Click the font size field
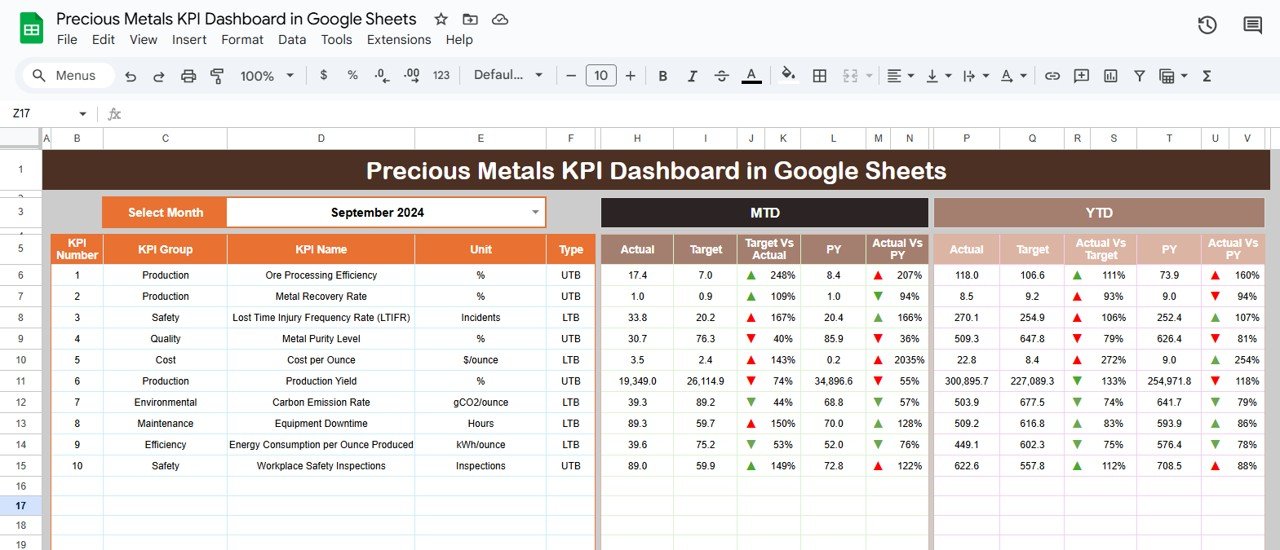Image resolution: width=1280 pixels, height=550 pixels. pos(601,75)
